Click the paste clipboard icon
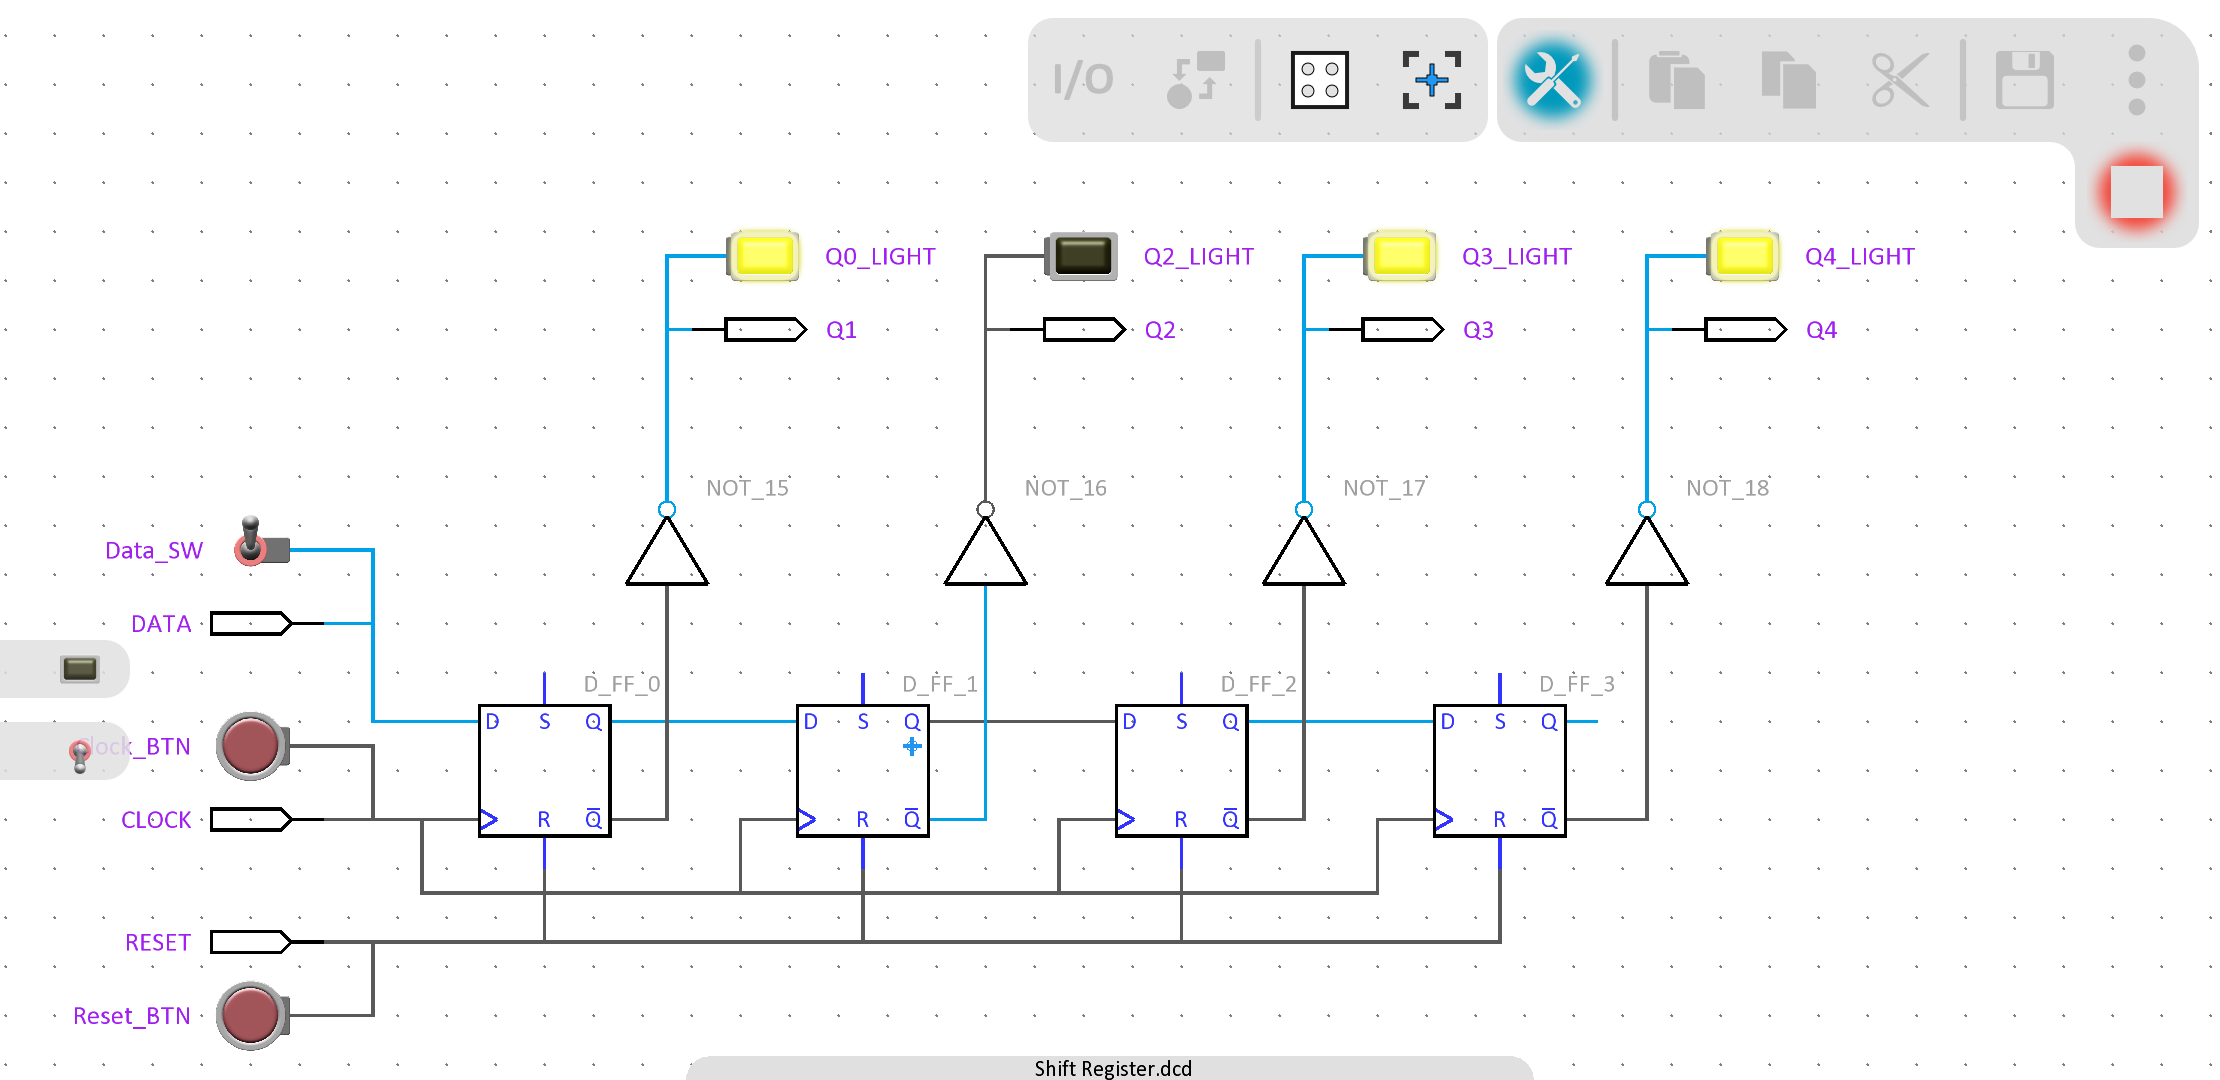The height and width of the screenshot is (1080, 2220). (x=1676, y=80)
